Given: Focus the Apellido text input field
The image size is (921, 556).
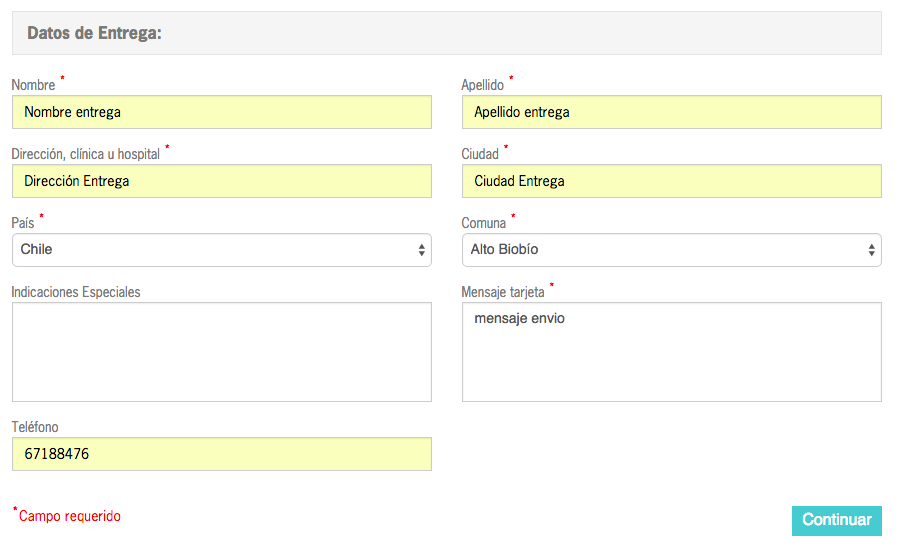Looking at the screenshot, I should [x=671, y=112].
